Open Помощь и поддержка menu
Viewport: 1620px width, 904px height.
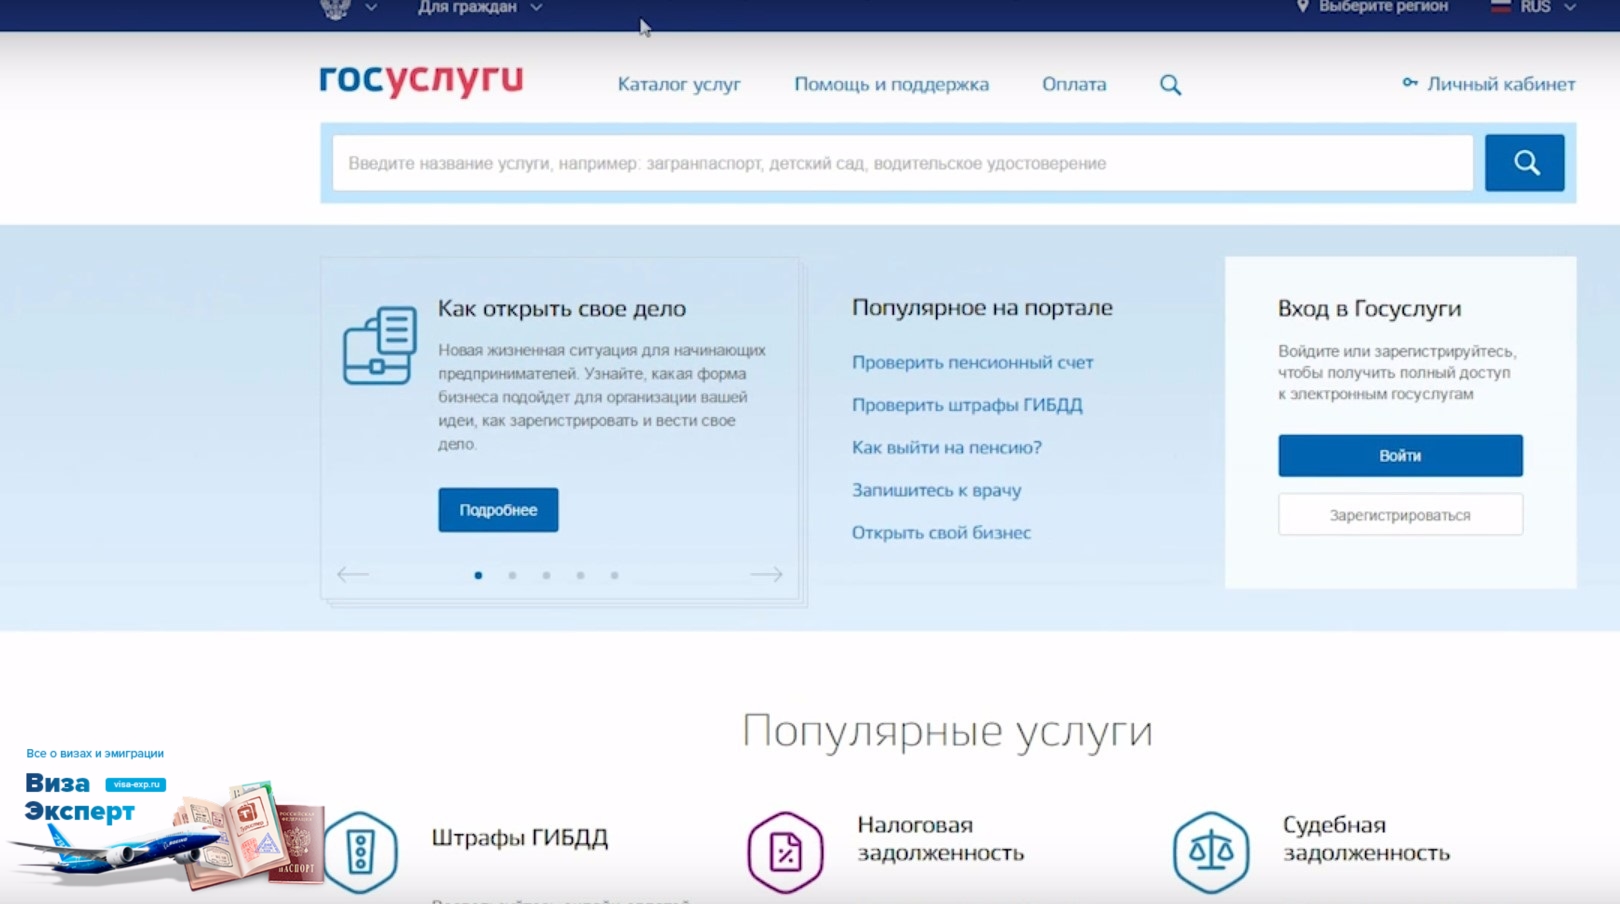point(891,85)
